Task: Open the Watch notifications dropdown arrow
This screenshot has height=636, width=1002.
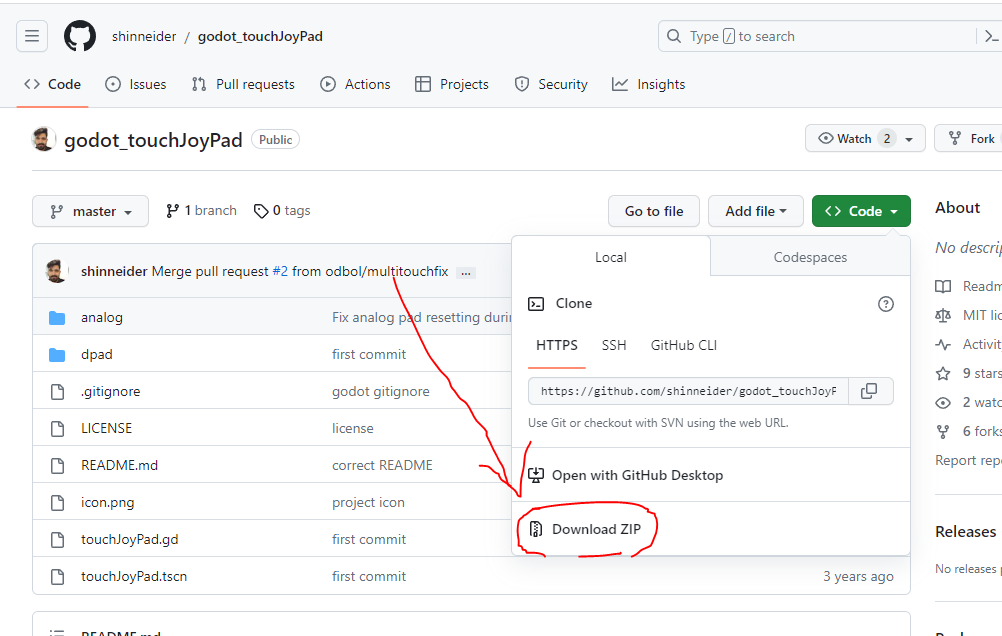Action: [x=909, y=139]
